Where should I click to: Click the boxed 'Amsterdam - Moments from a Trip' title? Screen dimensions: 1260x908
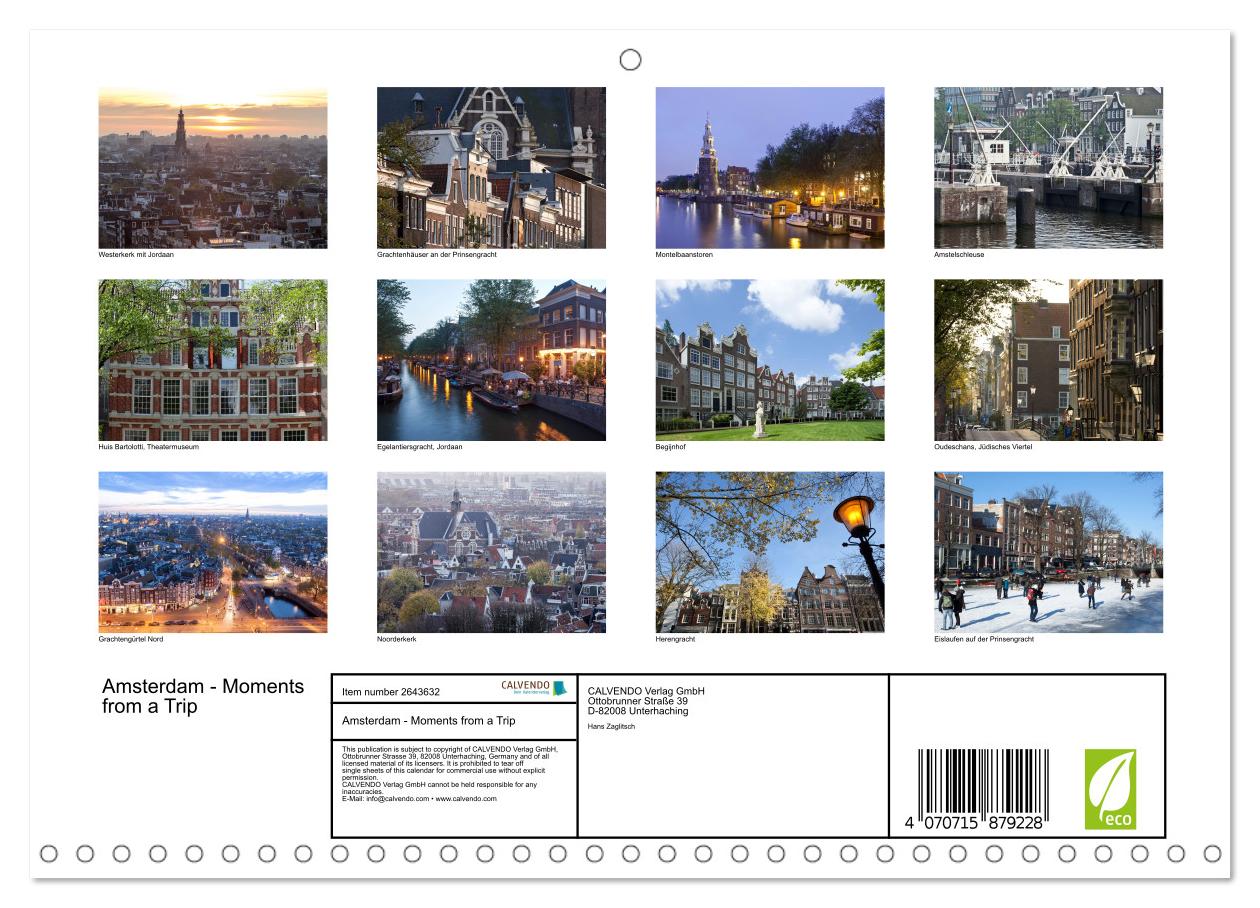coord(429,720)
